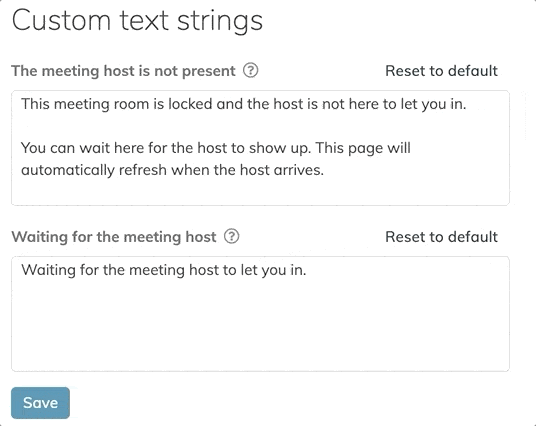Viewport: 536px width, 426px height.
Task: Click the word 'locked' in the first message
Action: (x=190, y=104)
